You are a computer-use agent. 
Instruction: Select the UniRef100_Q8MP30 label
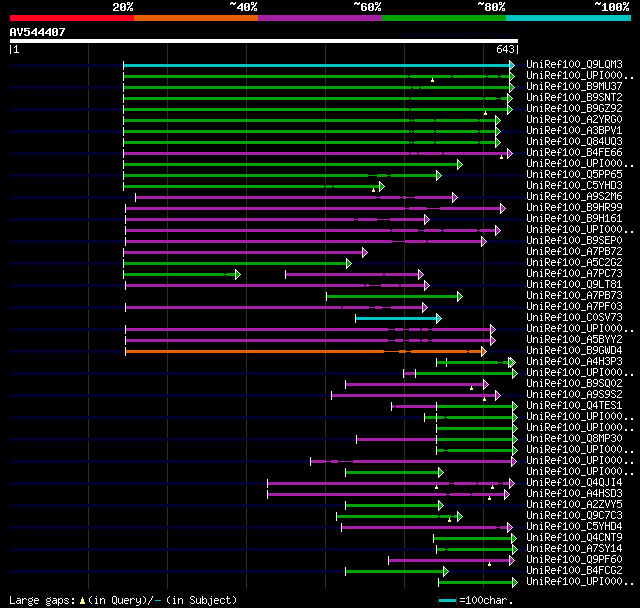pyautogui.click(x=574, y=439)
